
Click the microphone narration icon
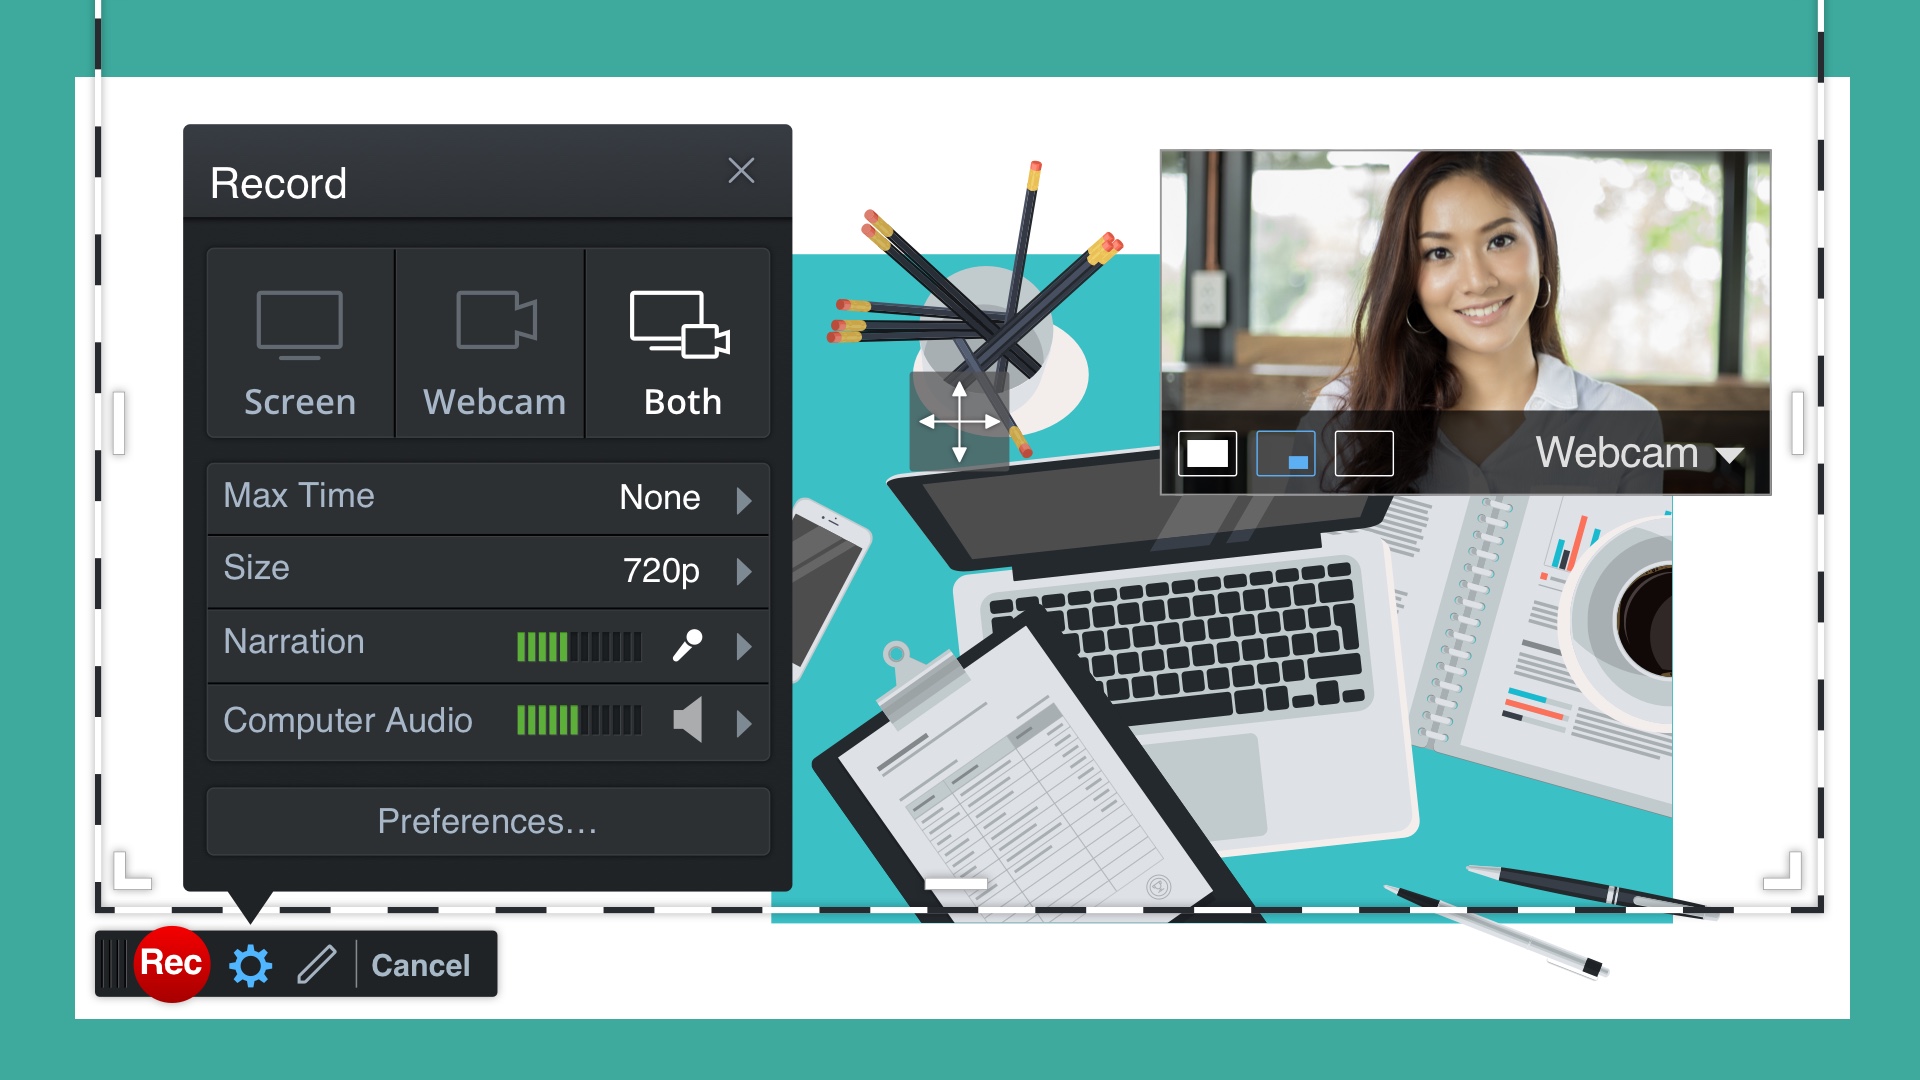click(x=687, y=644)
